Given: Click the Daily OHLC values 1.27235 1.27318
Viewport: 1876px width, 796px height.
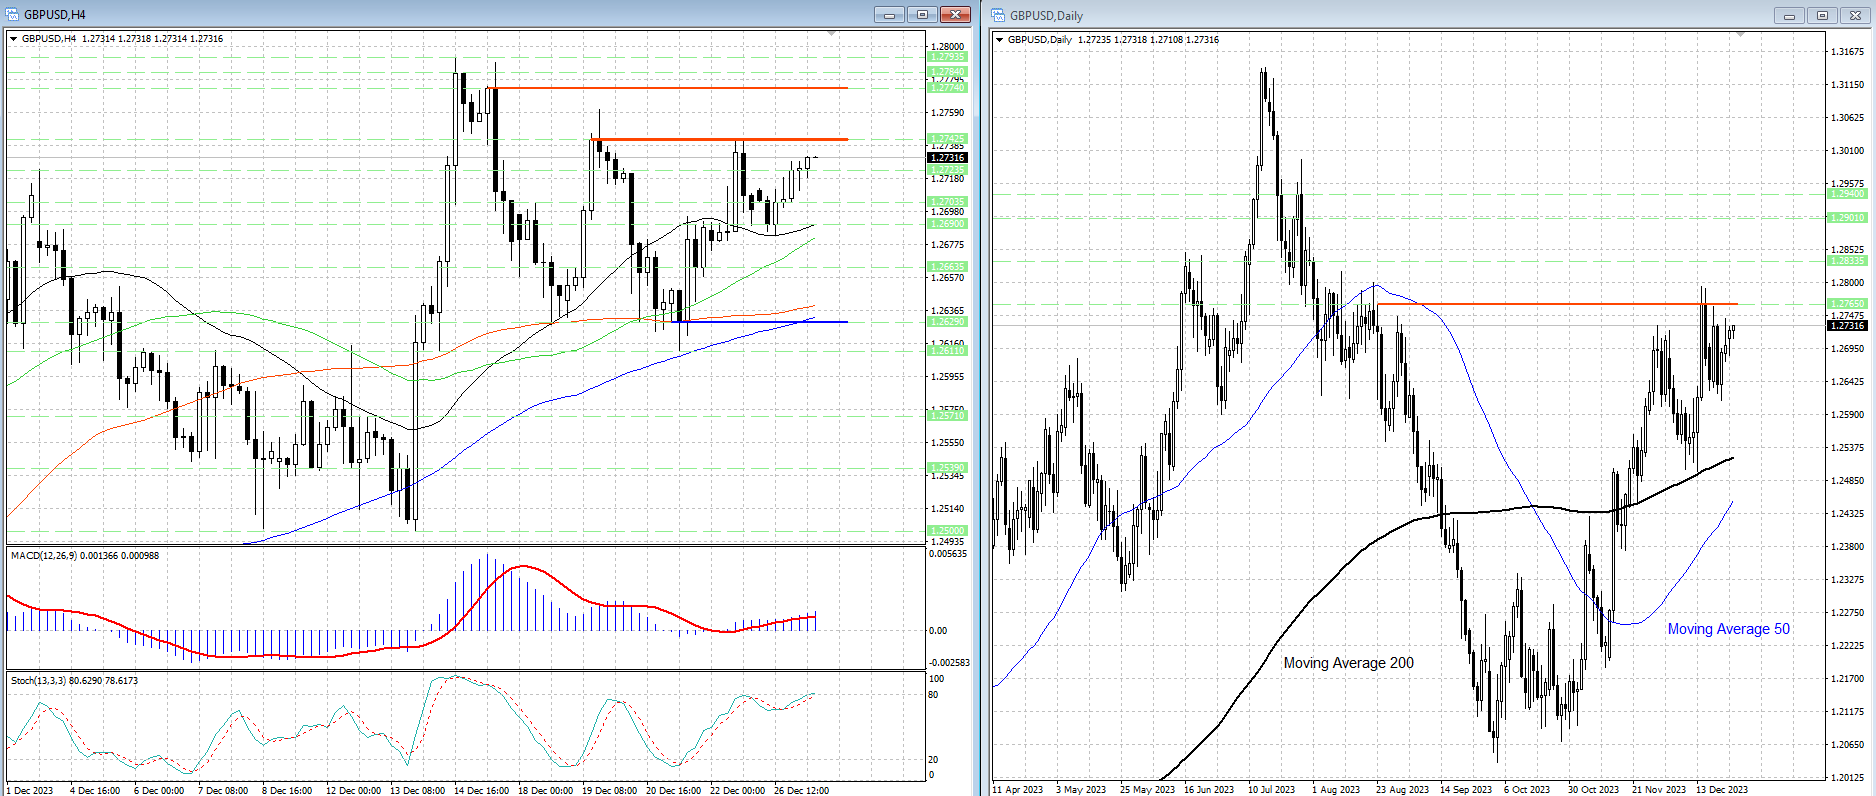Looking at the screenshot, I should (1113, 40).
